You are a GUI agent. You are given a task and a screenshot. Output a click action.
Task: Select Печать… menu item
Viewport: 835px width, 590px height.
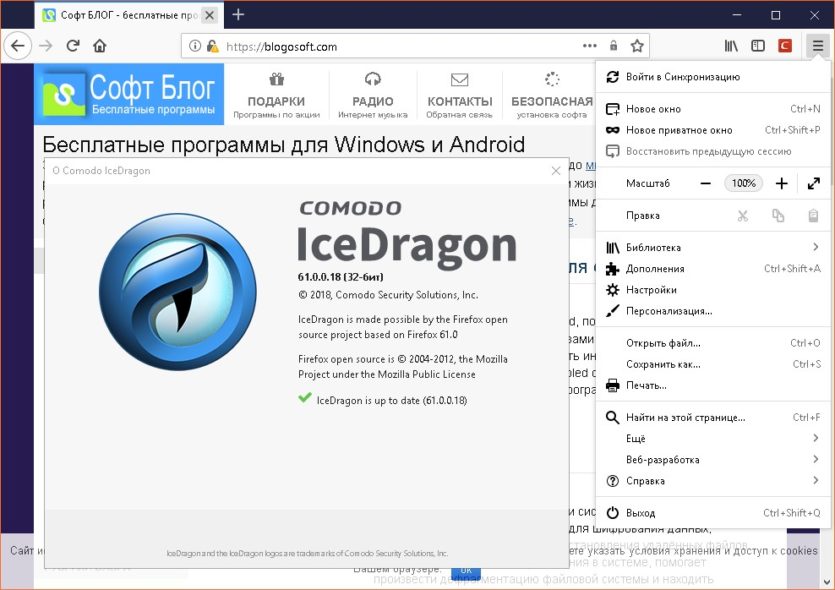(x=713, y=386)
